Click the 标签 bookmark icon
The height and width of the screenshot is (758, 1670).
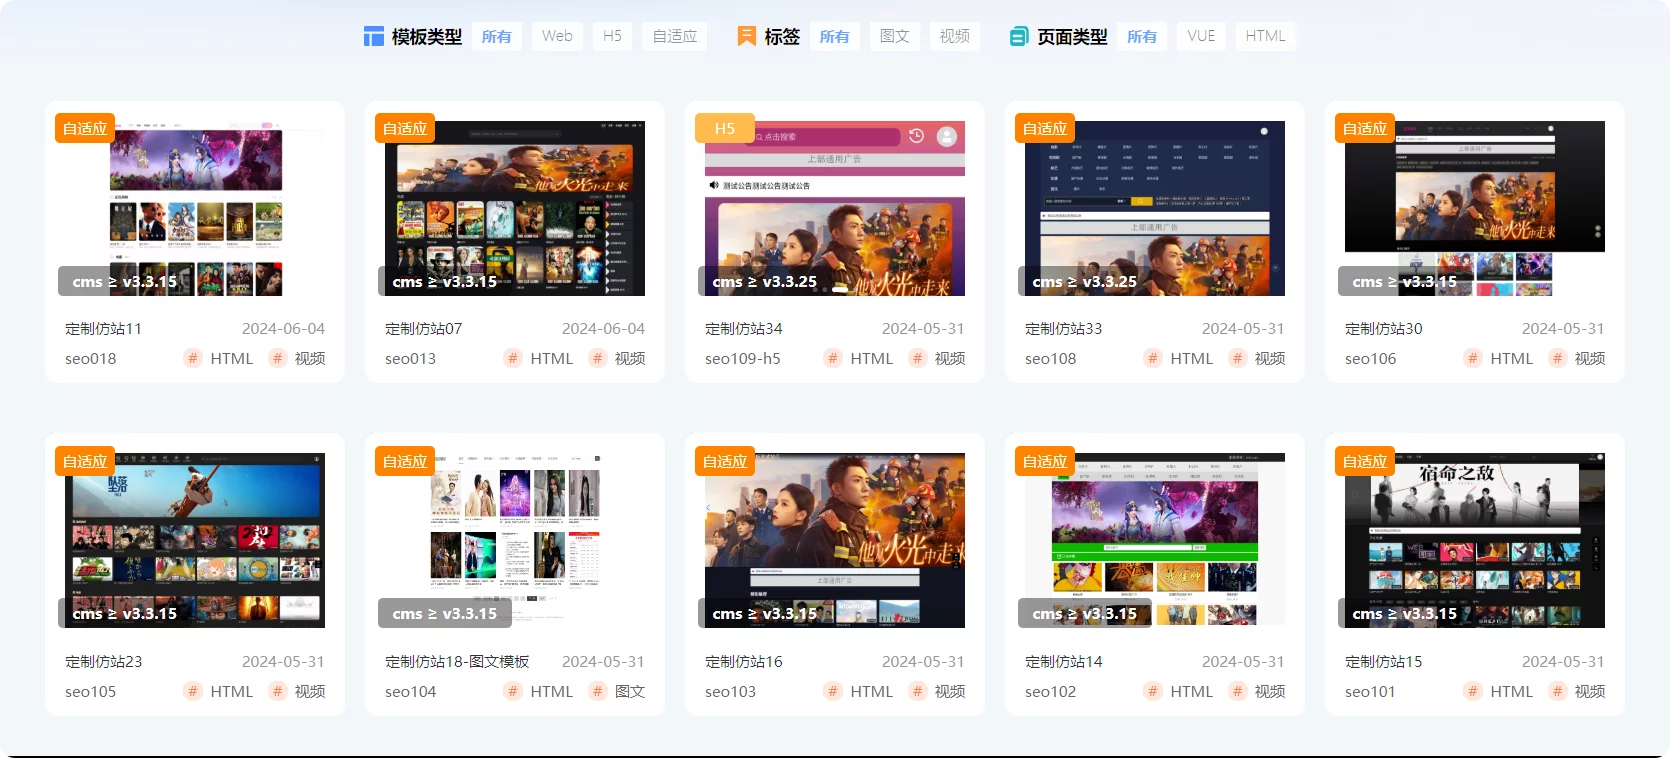tap(746, 36)
